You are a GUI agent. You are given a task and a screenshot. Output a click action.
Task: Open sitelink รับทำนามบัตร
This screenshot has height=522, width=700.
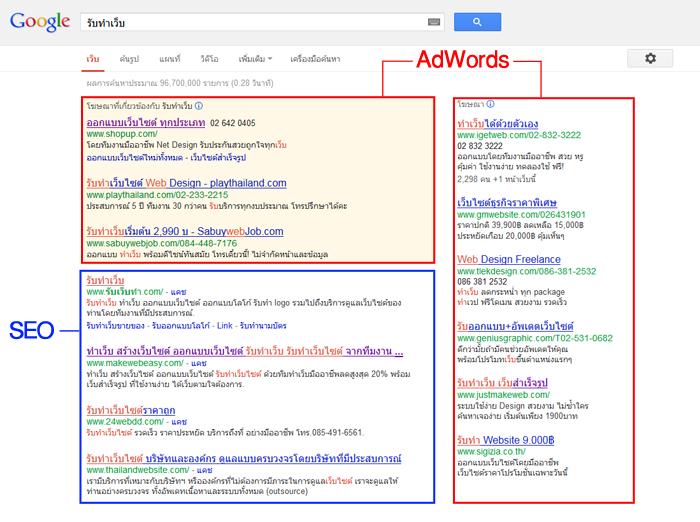point(263,326)
